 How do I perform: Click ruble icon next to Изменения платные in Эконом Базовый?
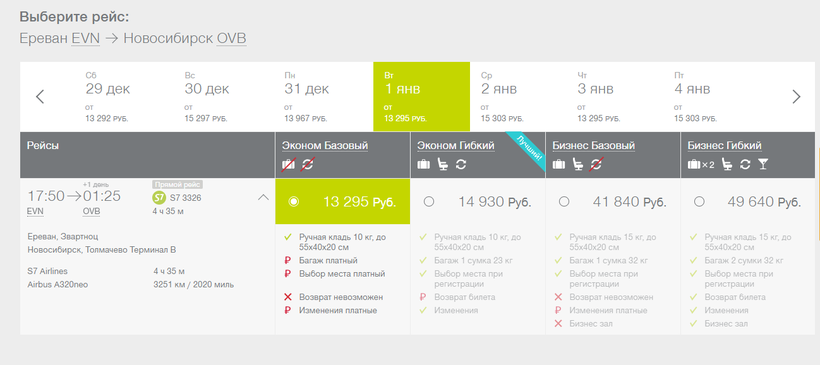click(x=287, y=311)
